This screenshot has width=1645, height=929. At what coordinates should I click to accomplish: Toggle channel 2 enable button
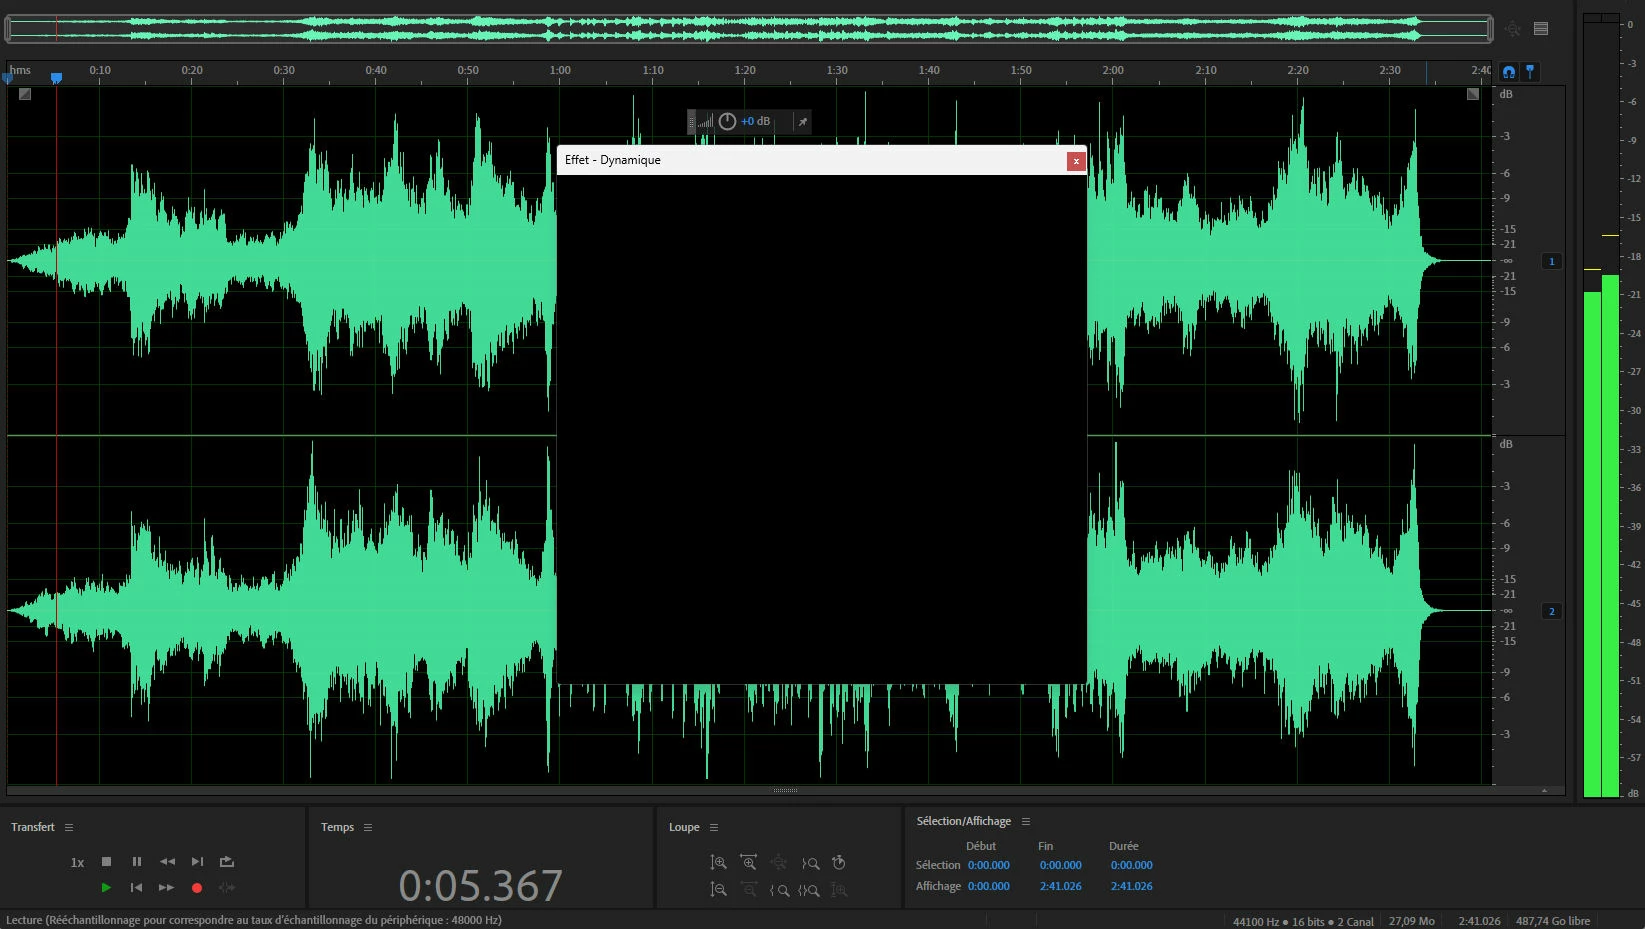pos(1552,611)
